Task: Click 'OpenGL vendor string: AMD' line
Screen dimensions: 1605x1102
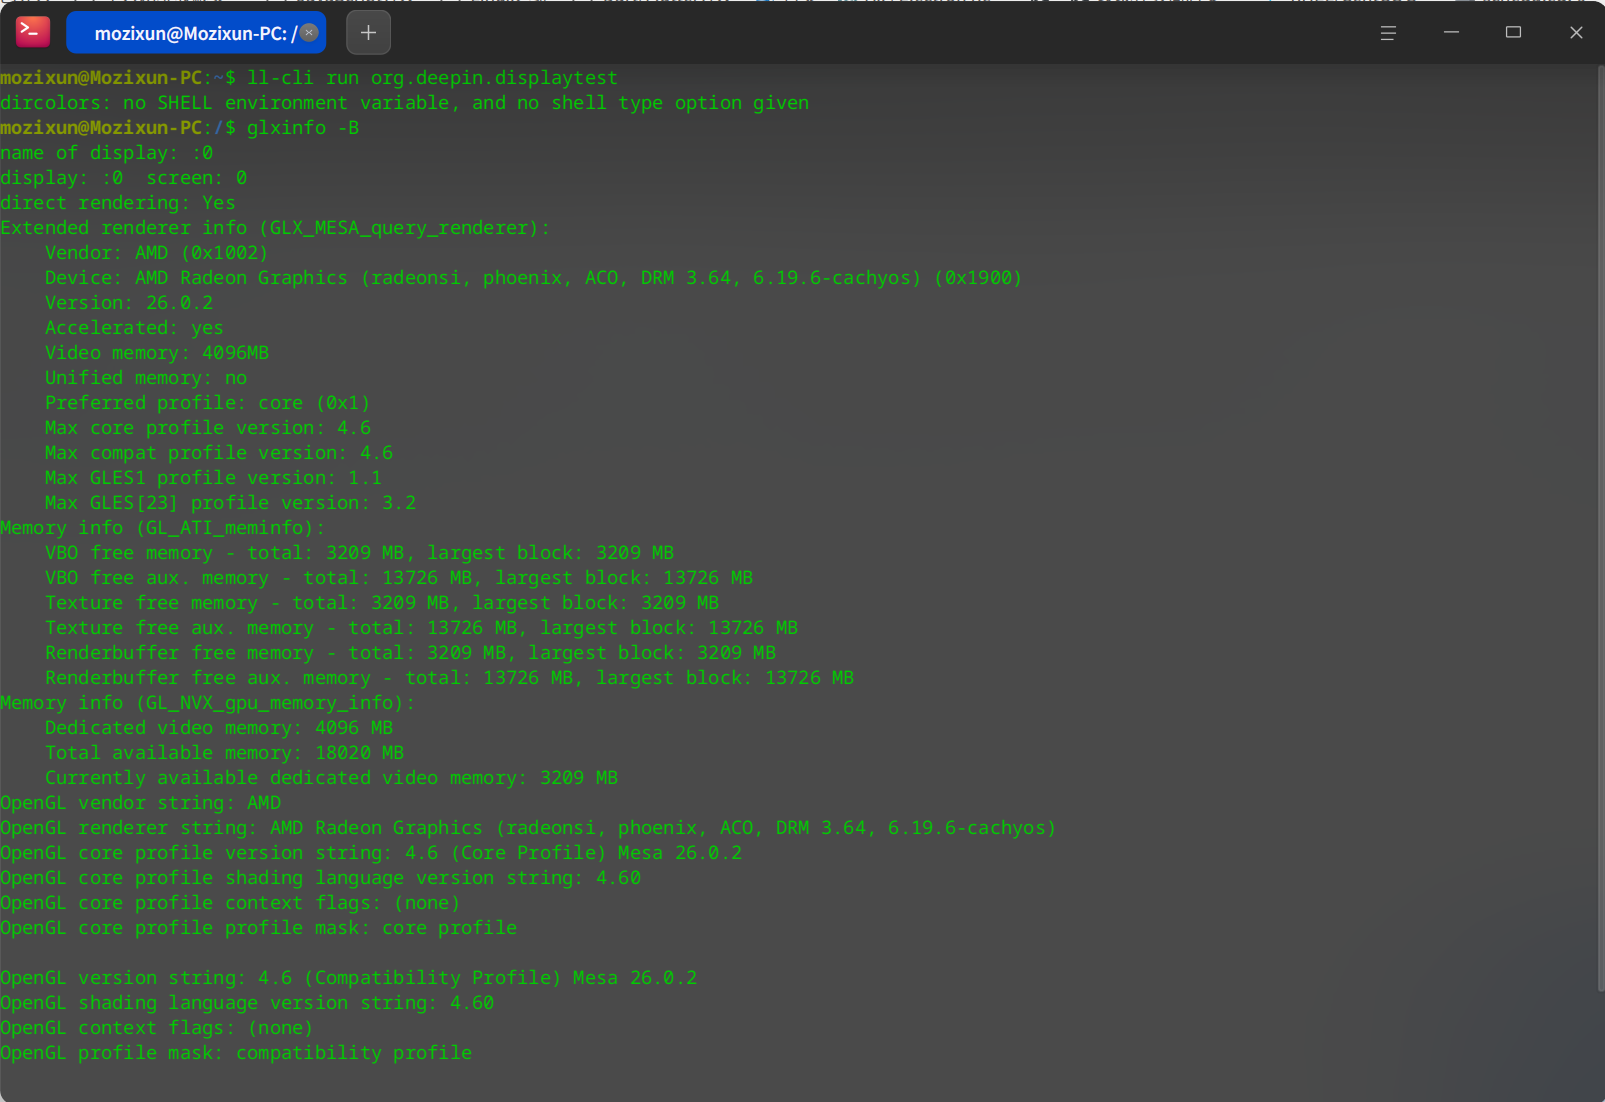Action: tap(141, 803)
